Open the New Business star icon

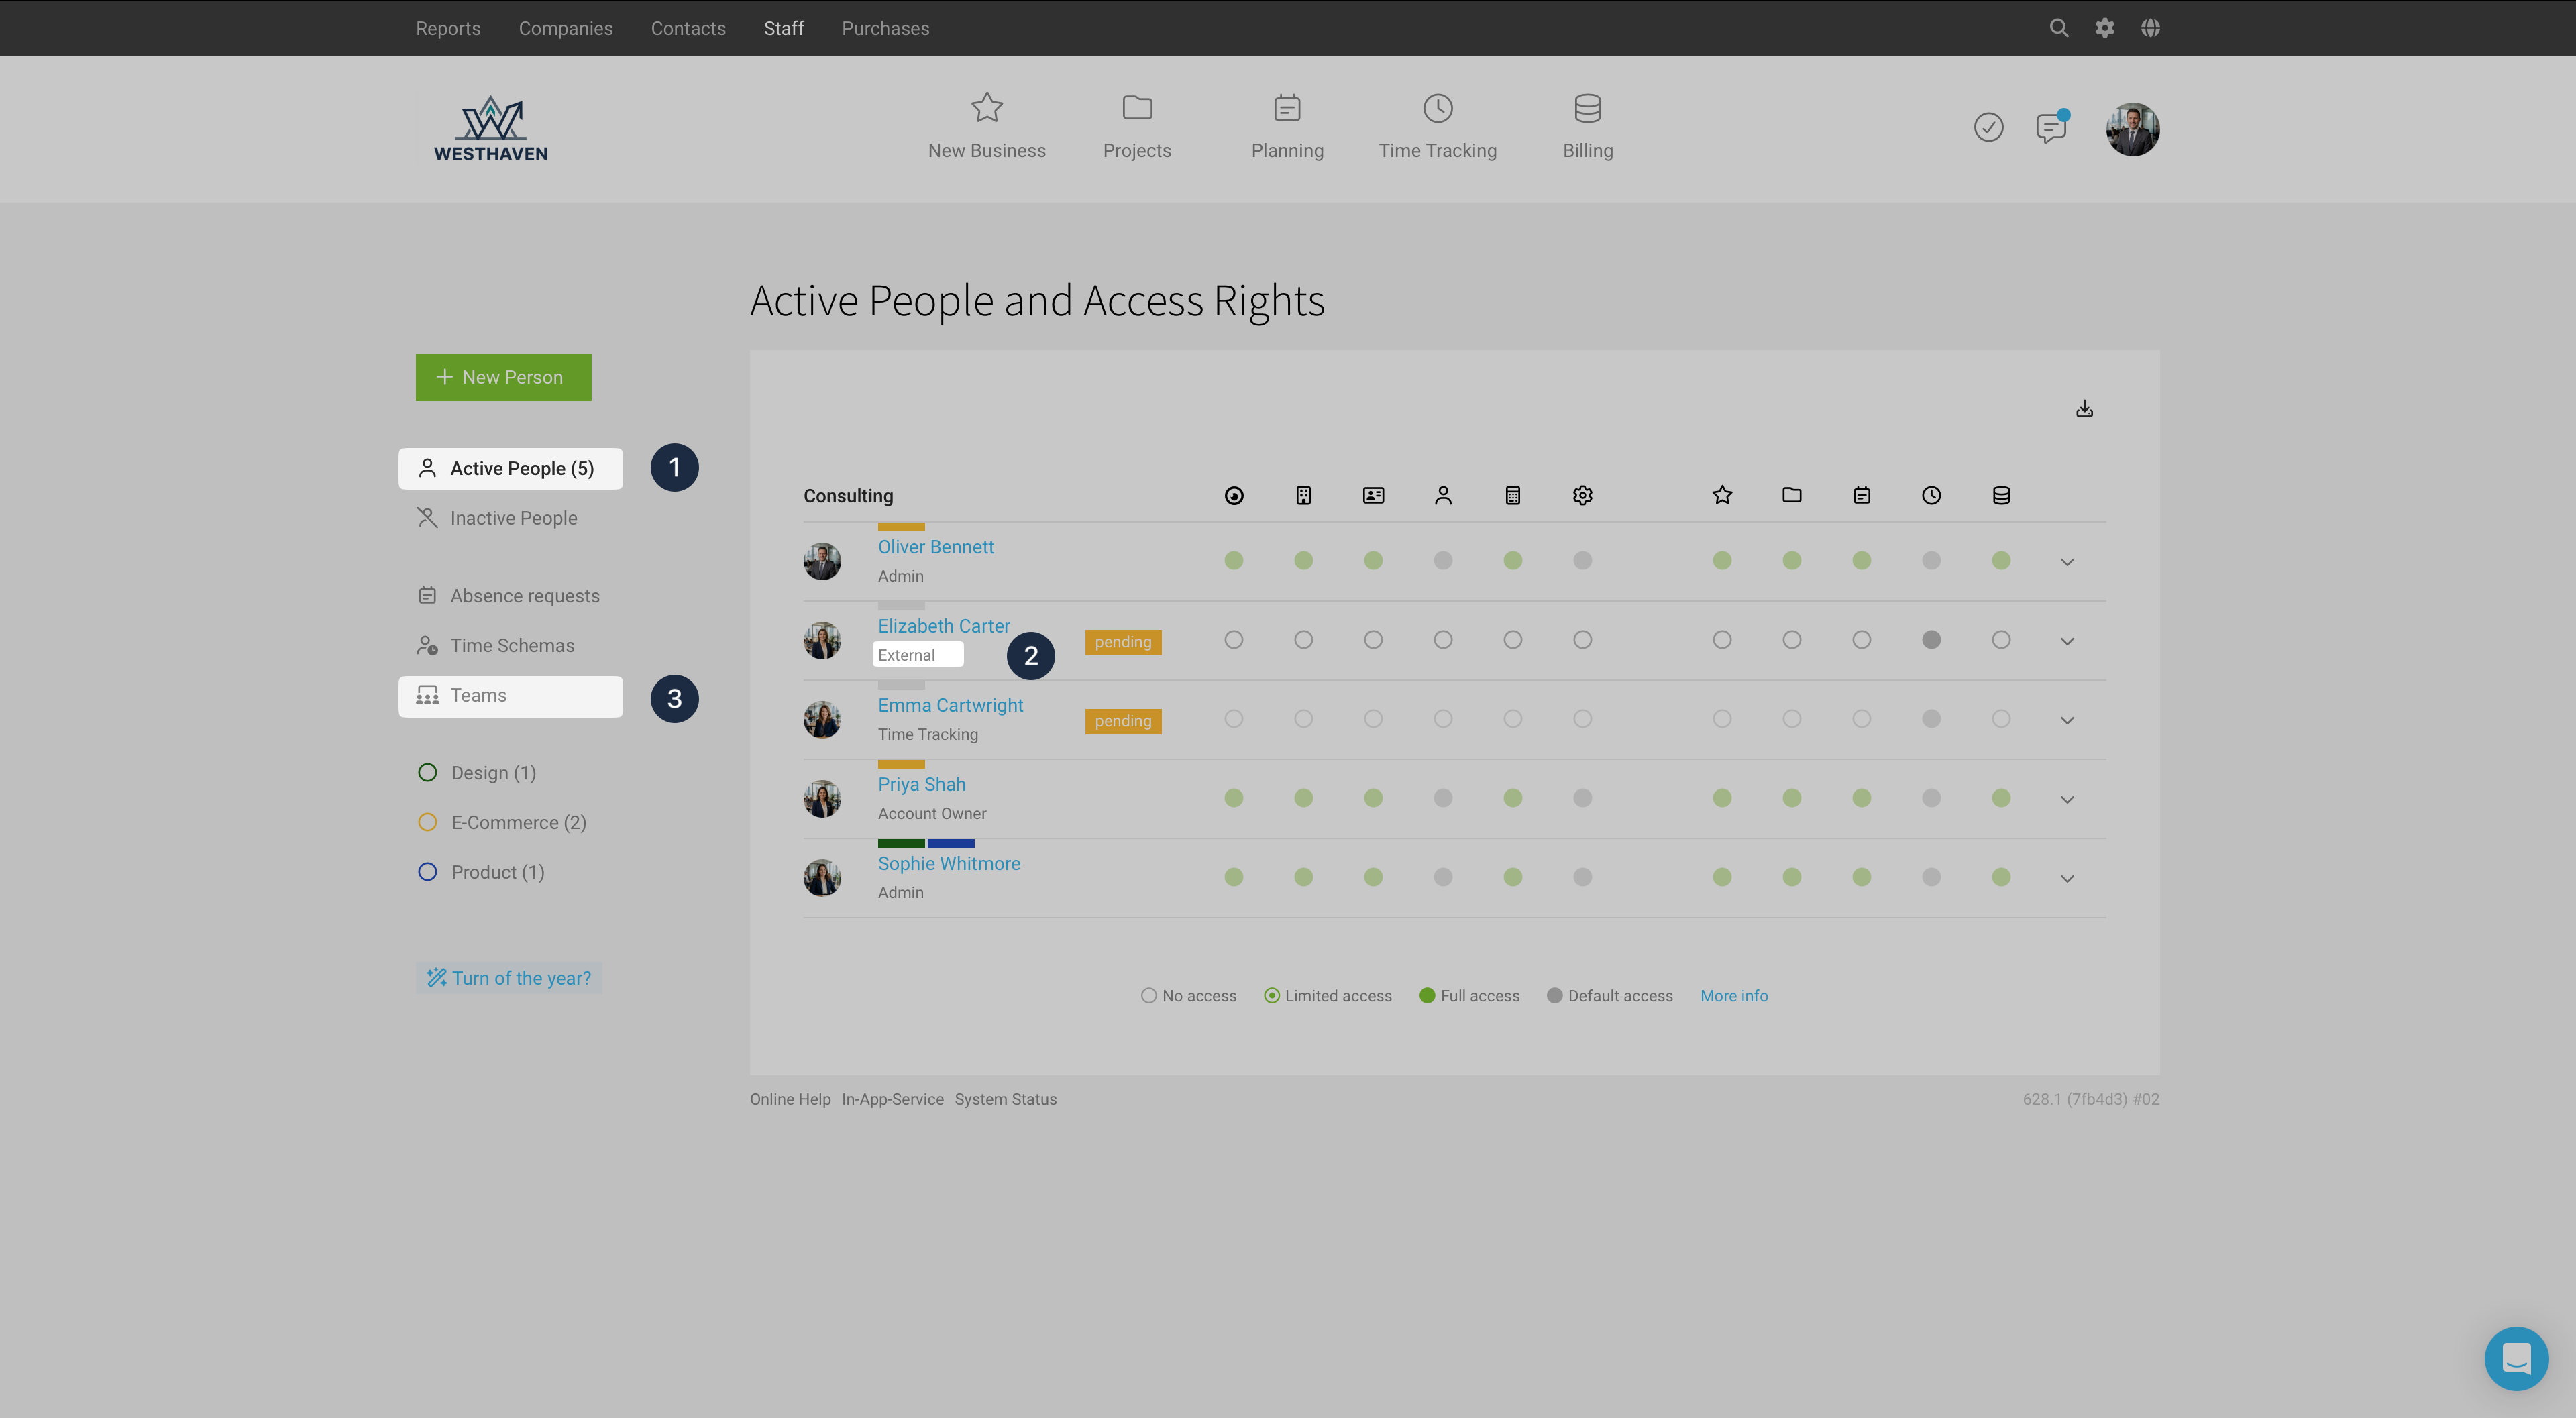(986, 108)
